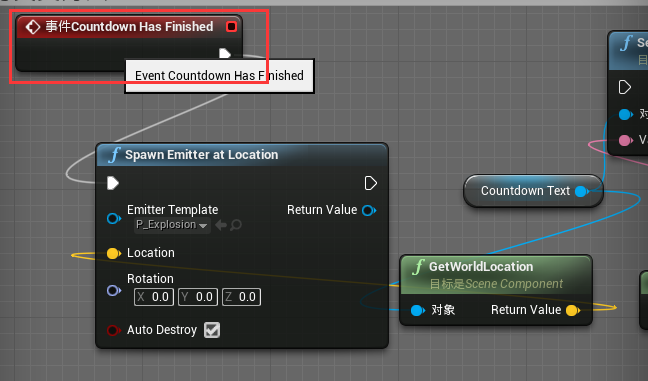Viewport: 648px width, 381px height.
Task: Select the GetWorldLocation node title
Action: [481, 267]
